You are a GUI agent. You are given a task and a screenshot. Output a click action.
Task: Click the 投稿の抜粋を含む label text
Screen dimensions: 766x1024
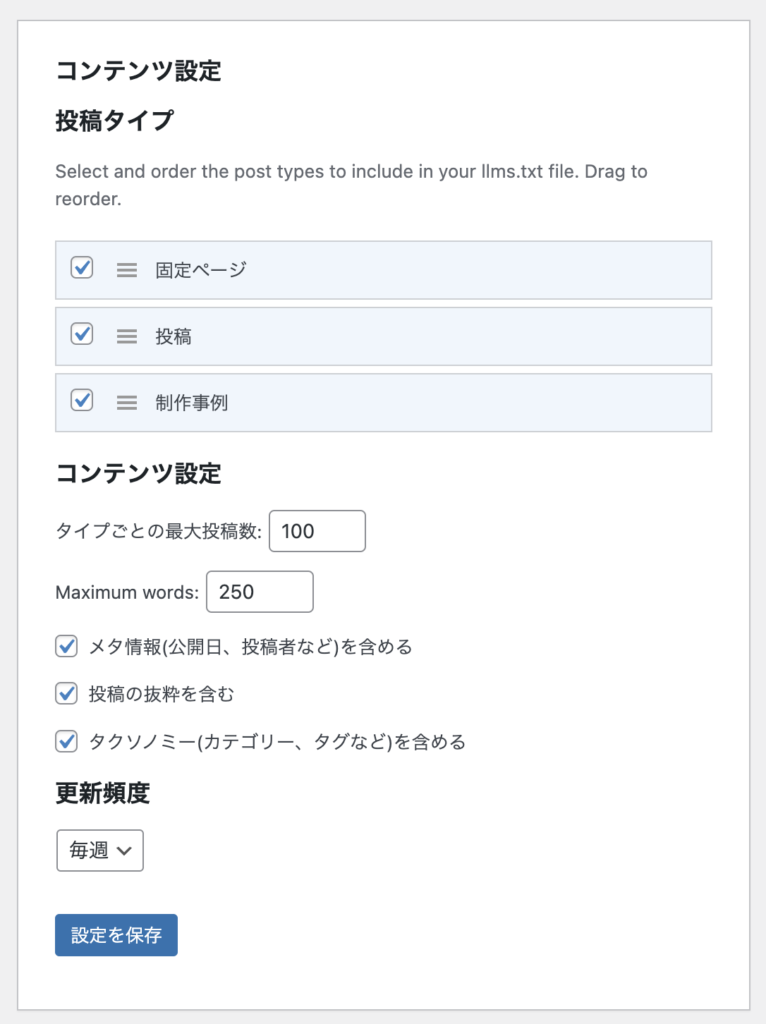[x=161, y=694]
